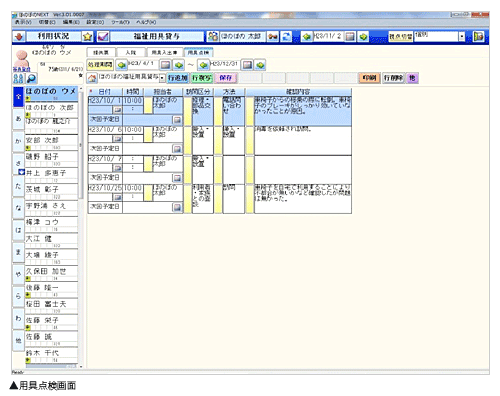Click the previous arrow for end date H23/12/31
Viewport: 500px width, 396px height.
203,65
